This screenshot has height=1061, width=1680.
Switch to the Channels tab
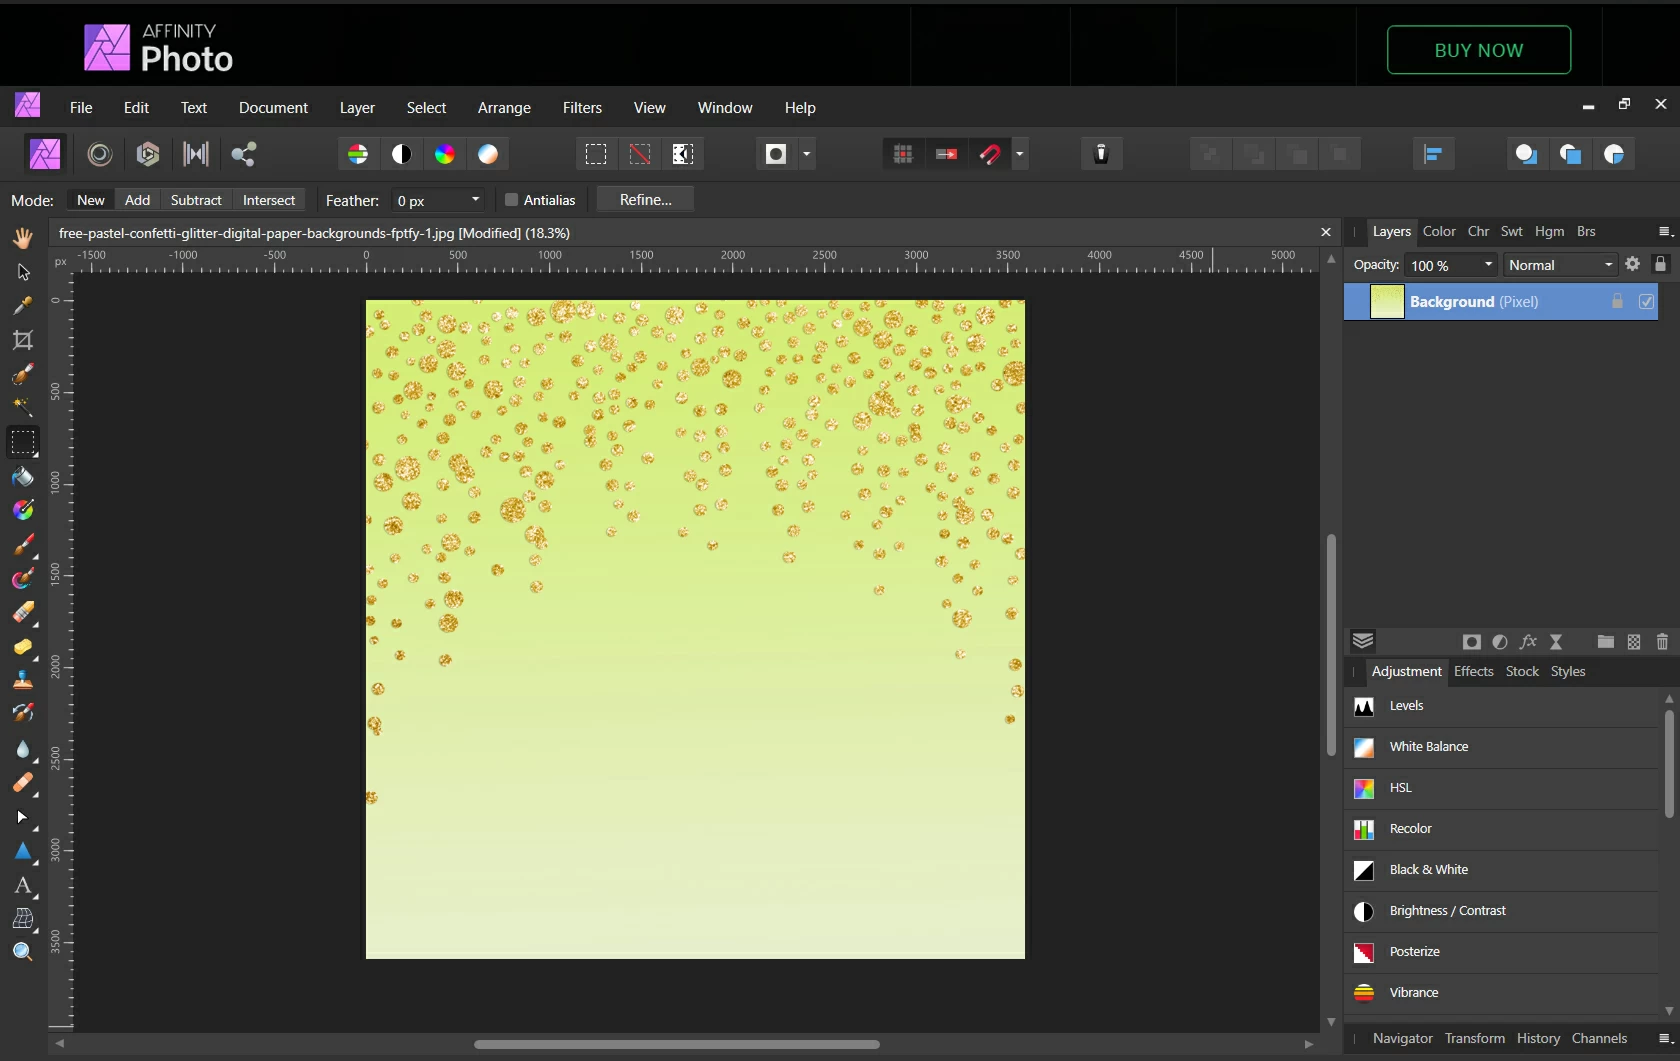1600,1039
